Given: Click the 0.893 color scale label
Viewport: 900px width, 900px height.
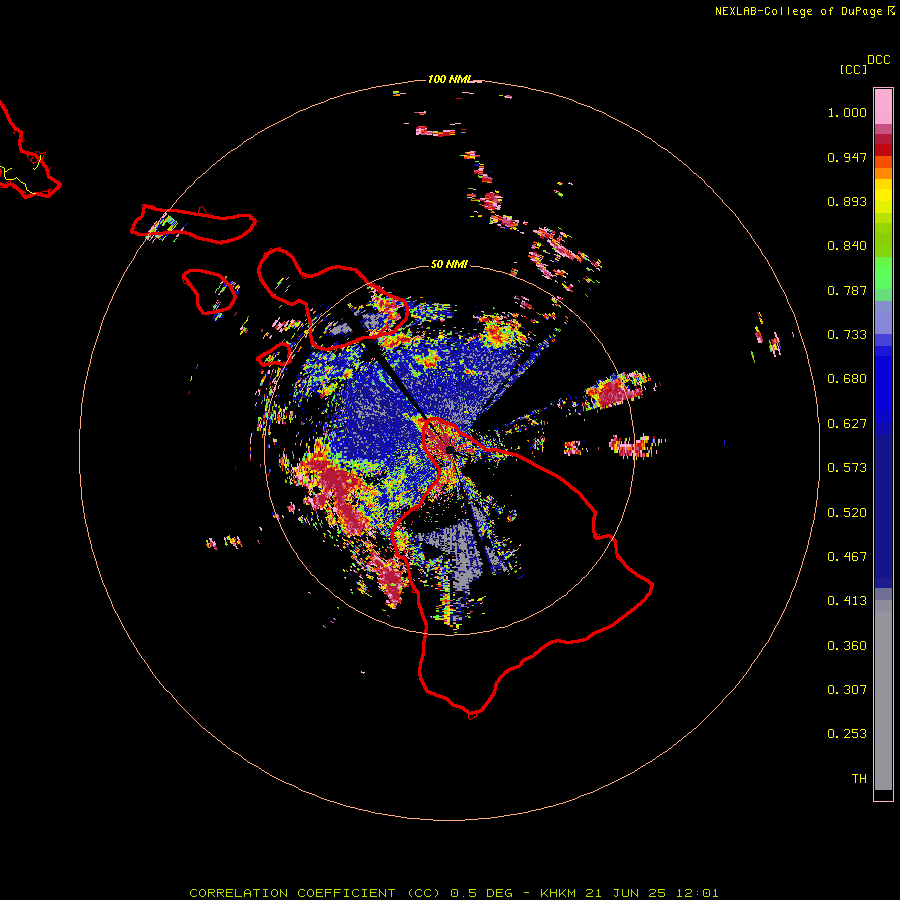Looking at the screenshot, I should click(847, 201).
